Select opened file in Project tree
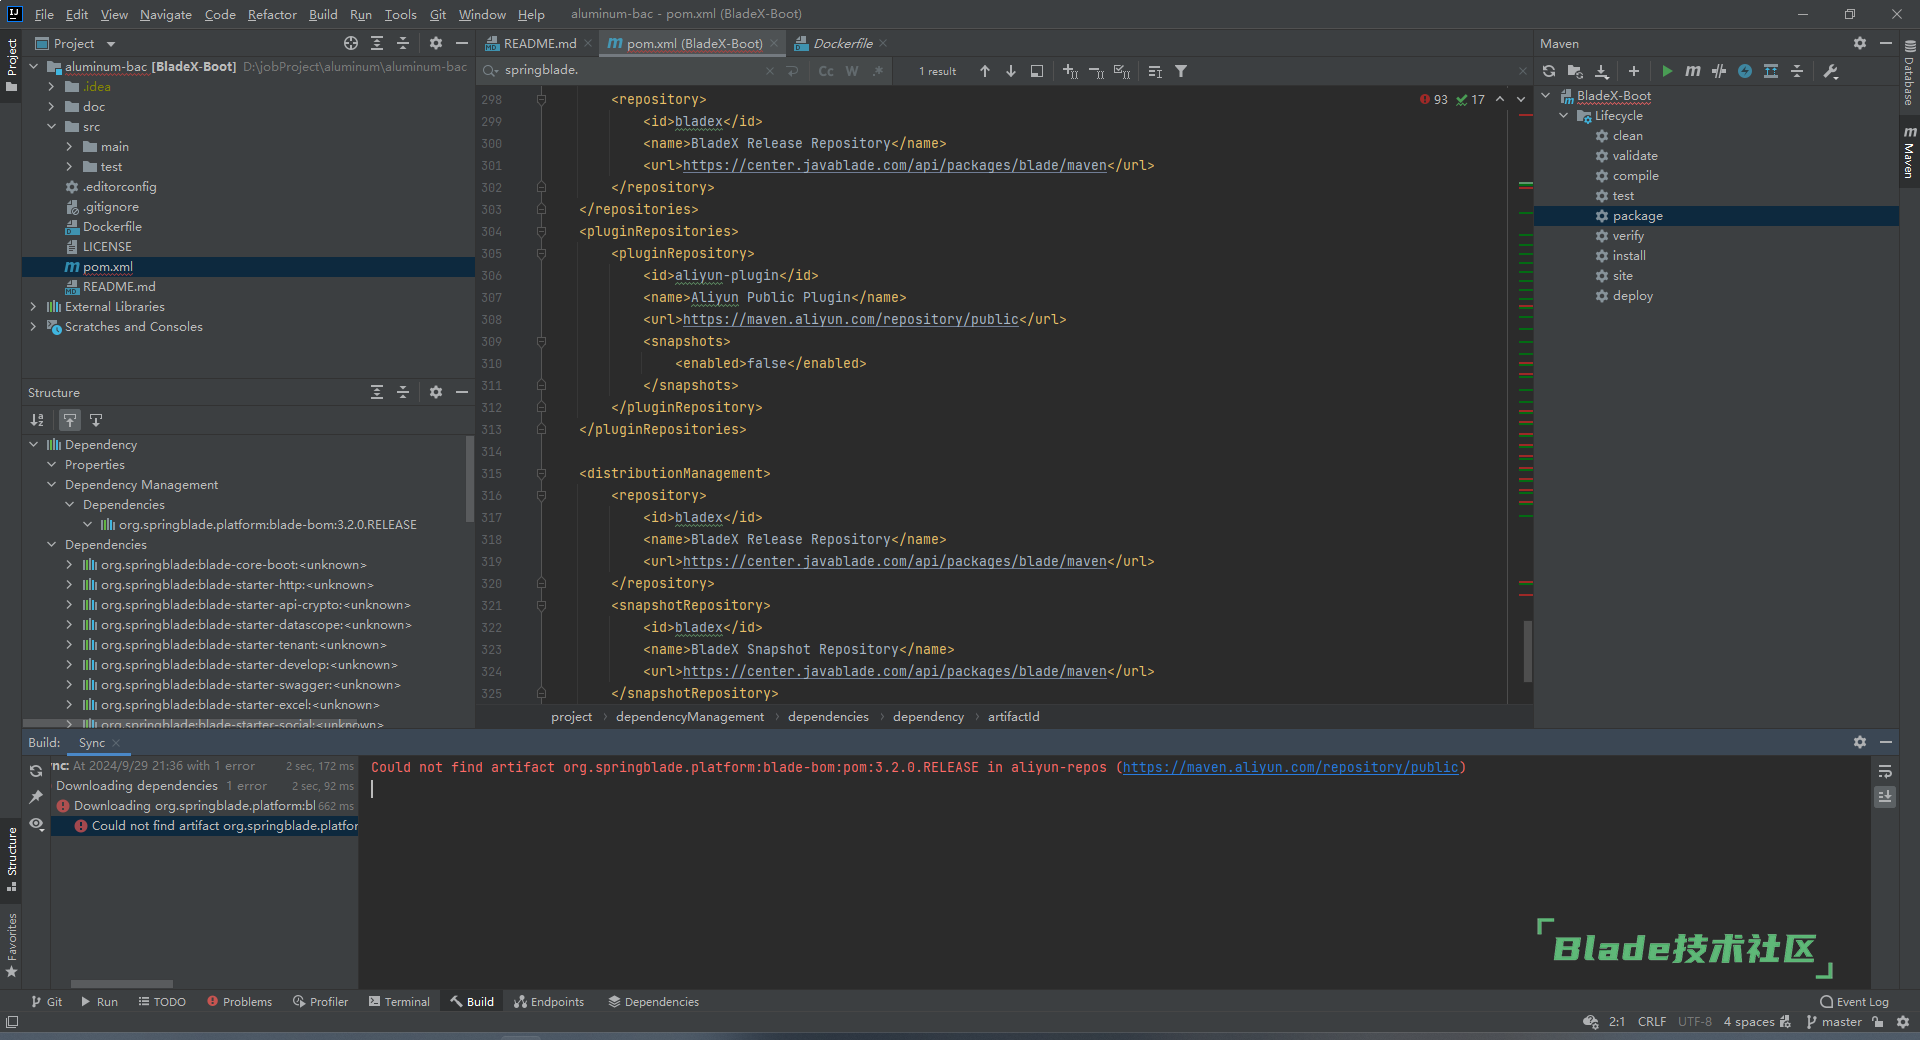 point(350,43)
